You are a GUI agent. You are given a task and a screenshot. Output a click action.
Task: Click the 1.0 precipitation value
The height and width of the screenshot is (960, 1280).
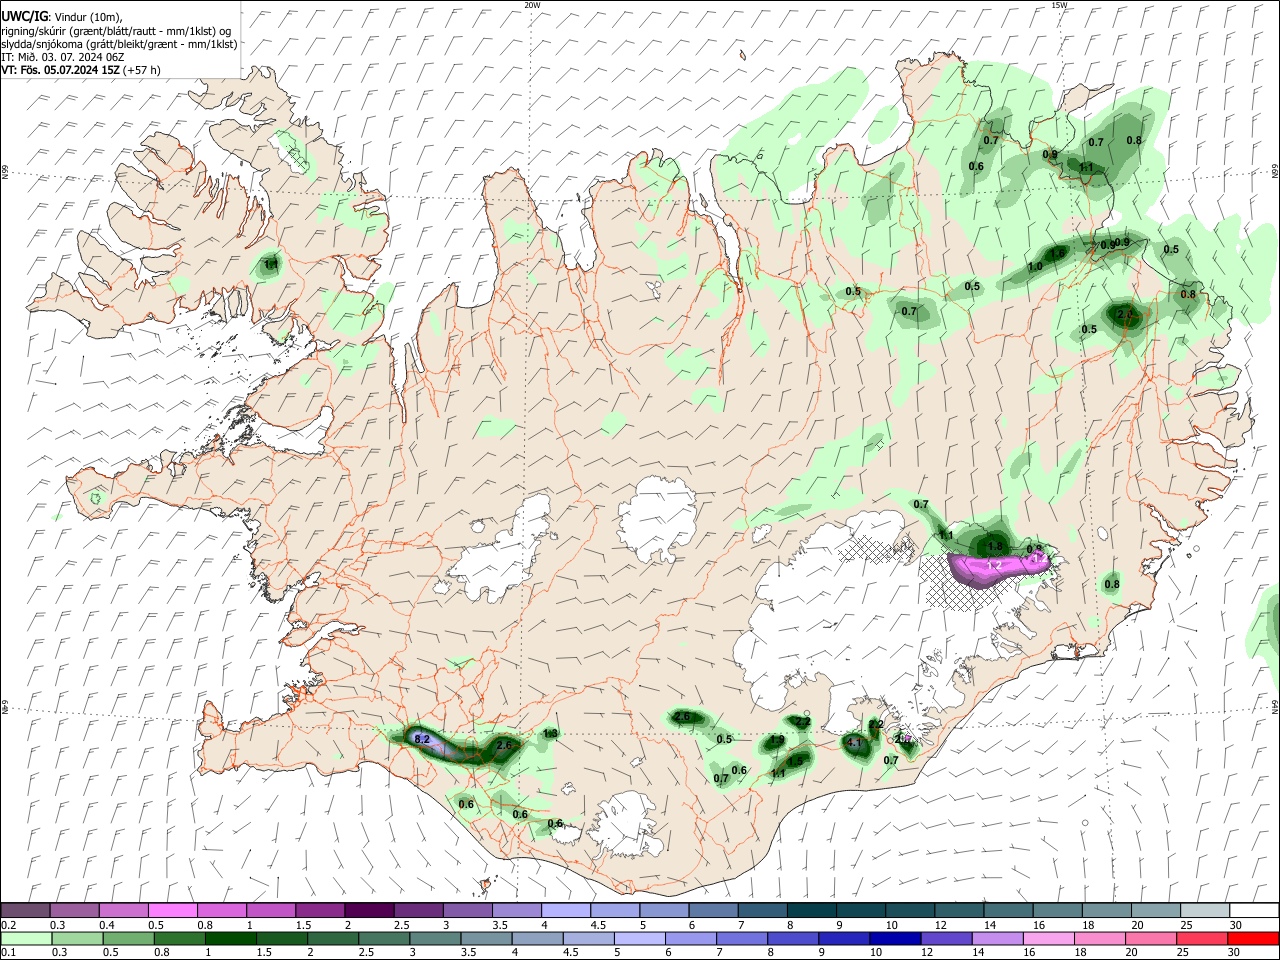click(x=1035, y=267)
